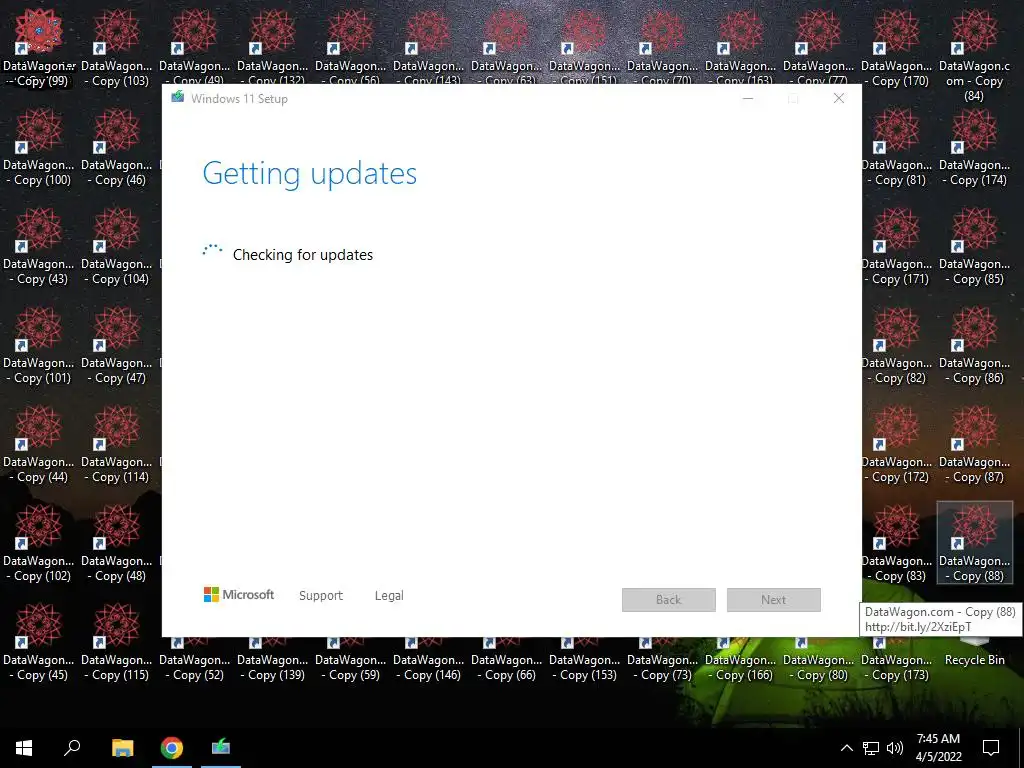Viewport: 1024px width, 768px height.
Task: Select DataWagon Copy (48) desktop shortcut
Action: coord(116,543)
